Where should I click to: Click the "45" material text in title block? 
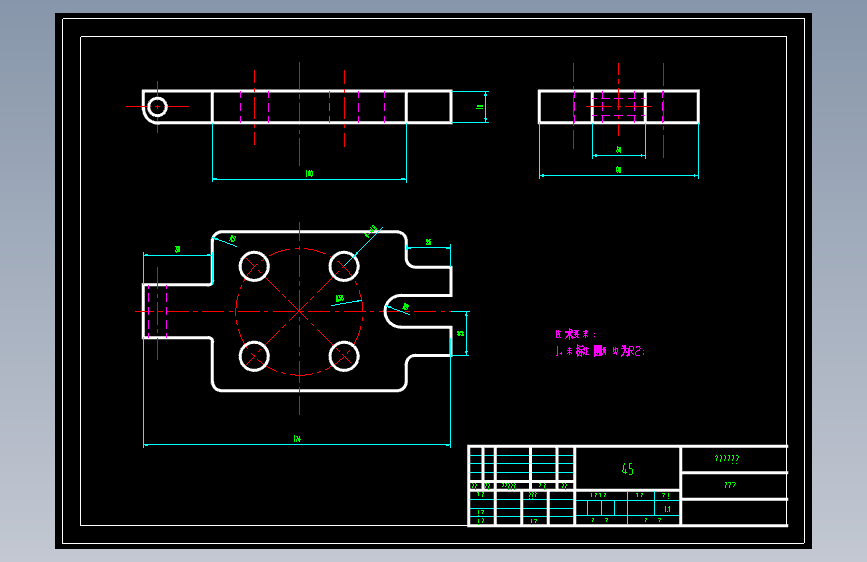pyautogui.click(x=628, y=469)
